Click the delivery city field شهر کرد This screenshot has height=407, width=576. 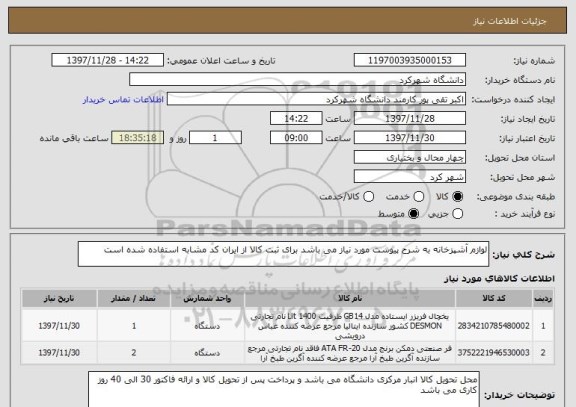pyautogui.click(x=410, y=177)
